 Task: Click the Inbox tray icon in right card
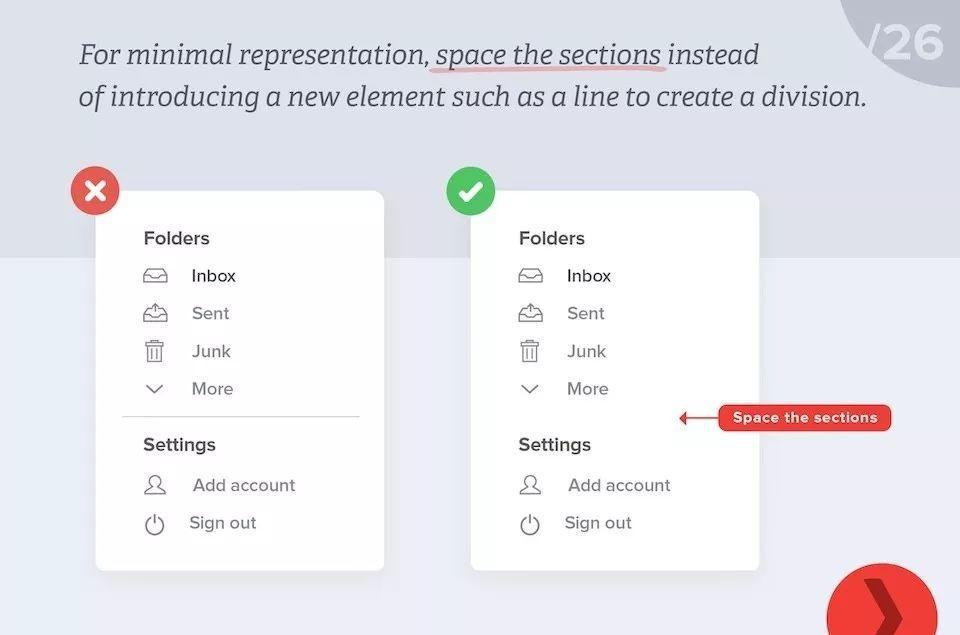coord(530,276)
